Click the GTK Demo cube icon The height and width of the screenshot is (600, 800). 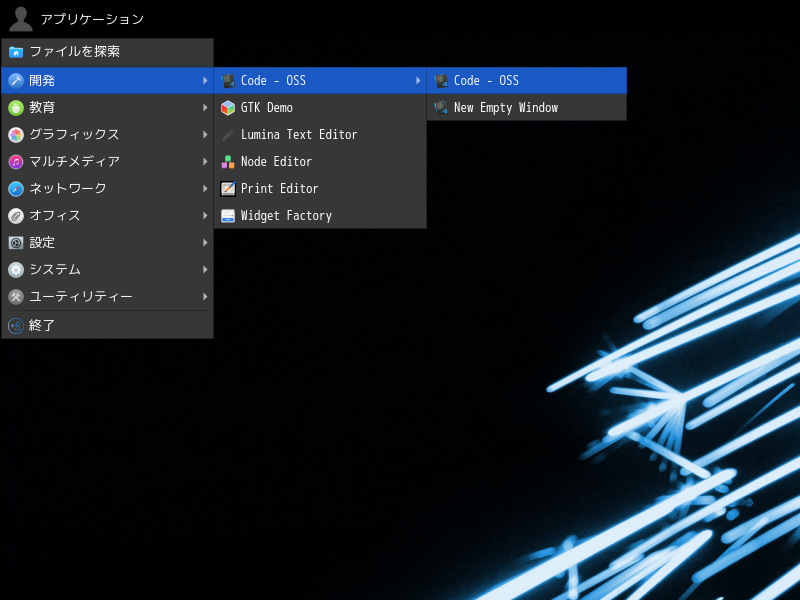click(x=228, y=108)
